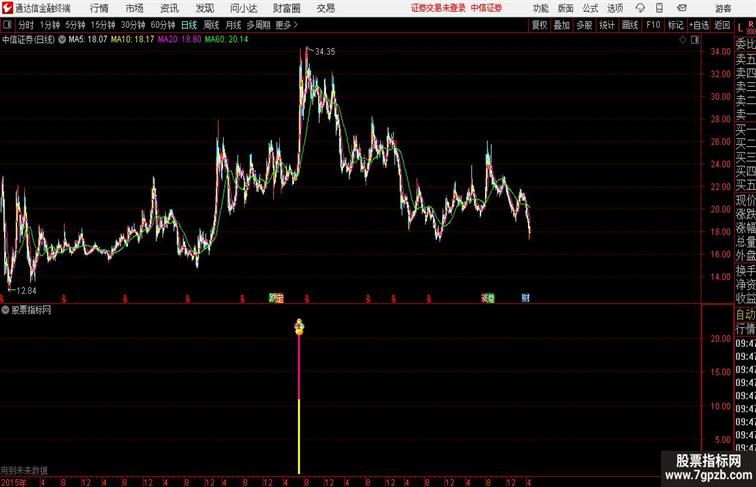Click the 34.35 high price label
756x487 pixels.
pos(325,52)
